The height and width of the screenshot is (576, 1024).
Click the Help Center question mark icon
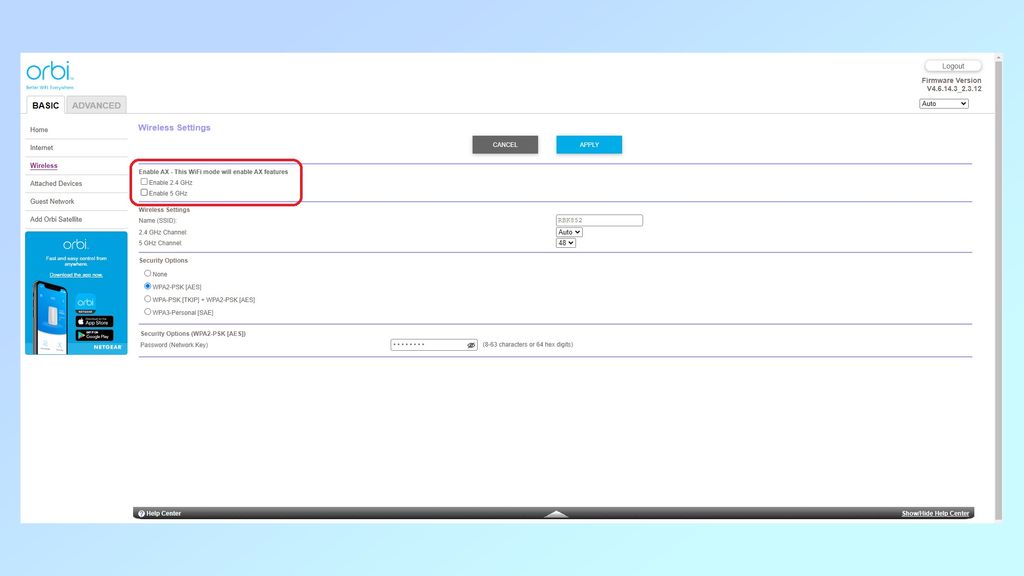click(142, 513)
